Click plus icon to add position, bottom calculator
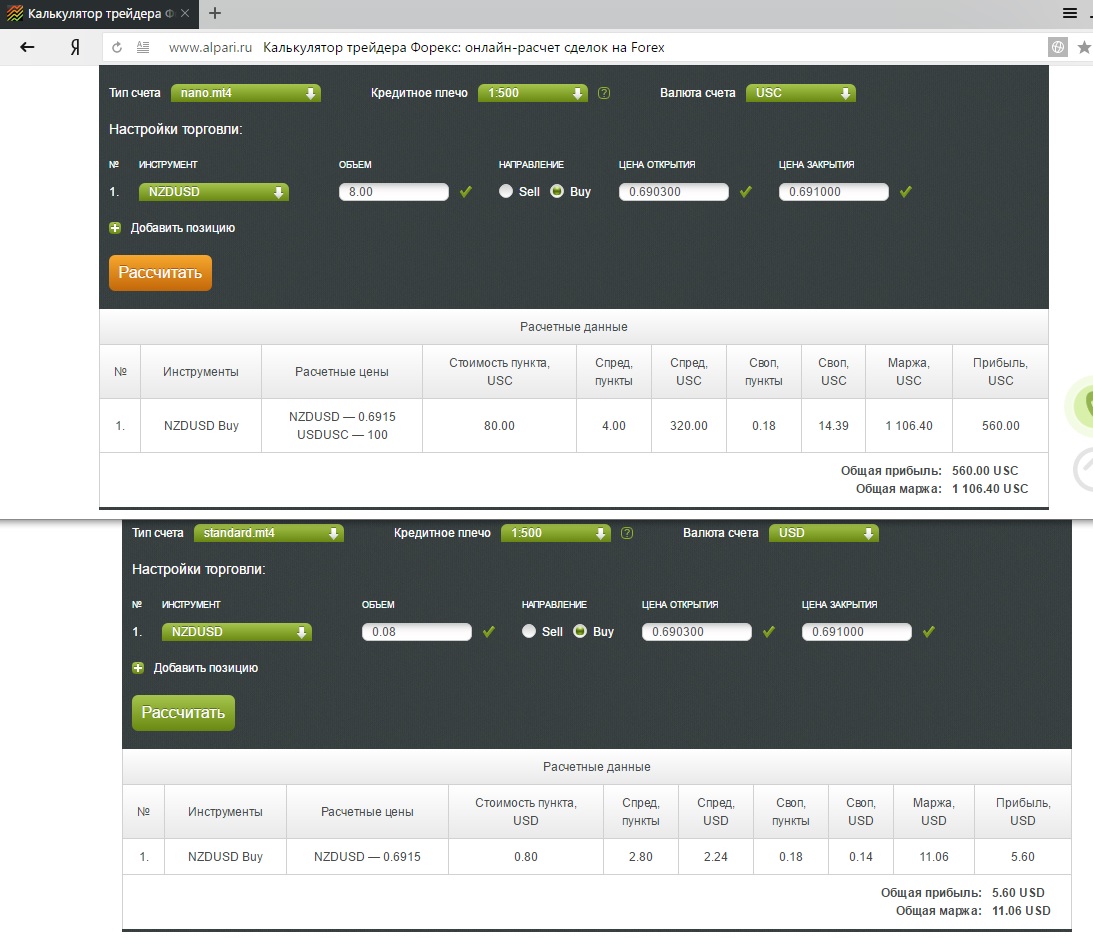The width and height of the screenshot is (1093, 947). tap(138, 668)
